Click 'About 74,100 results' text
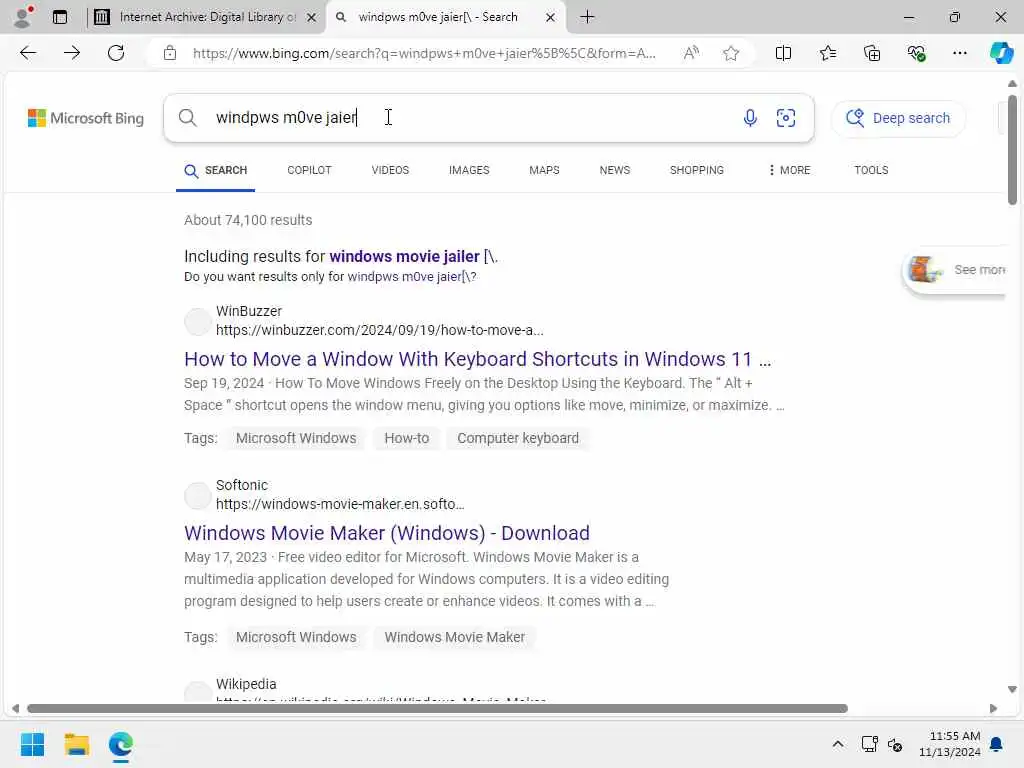Viewport: 1024px width, 768px height. [x=248, y=221]
